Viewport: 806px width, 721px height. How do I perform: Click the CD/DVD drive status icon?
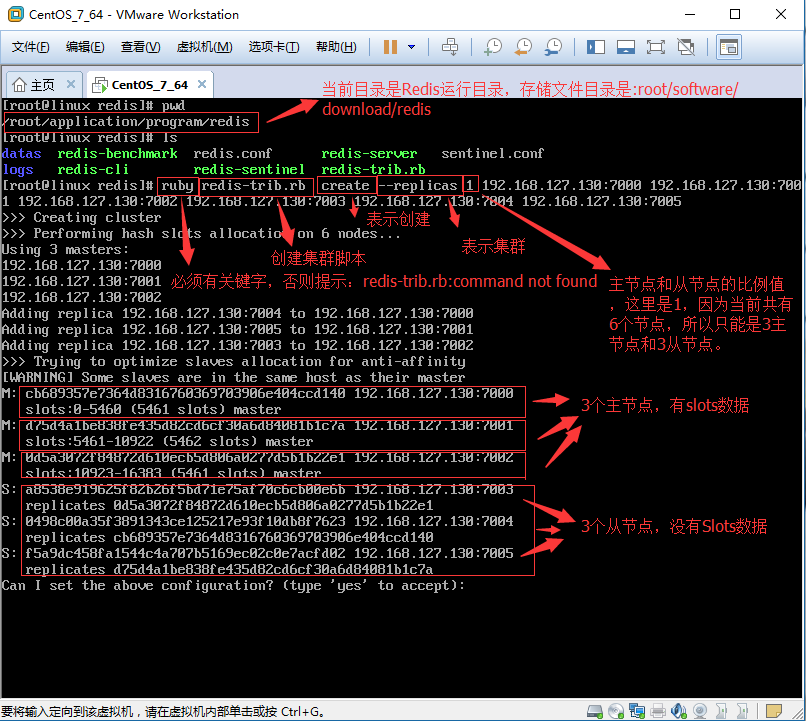(x=616, y=711)
